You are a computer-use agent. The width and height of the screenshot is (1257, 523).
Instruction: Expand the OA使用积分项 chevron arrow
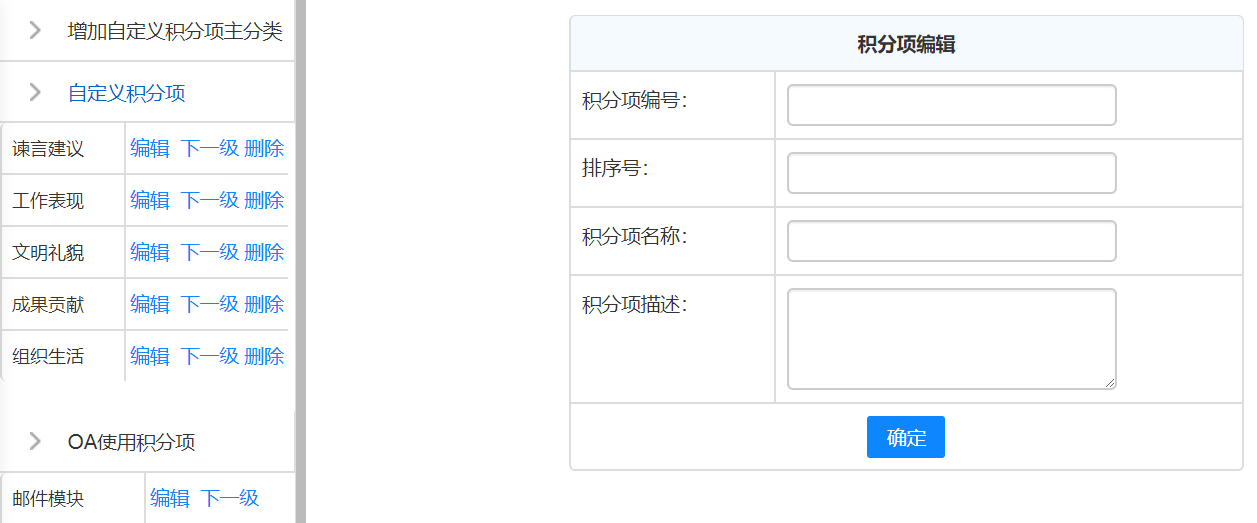coord(36,441)
